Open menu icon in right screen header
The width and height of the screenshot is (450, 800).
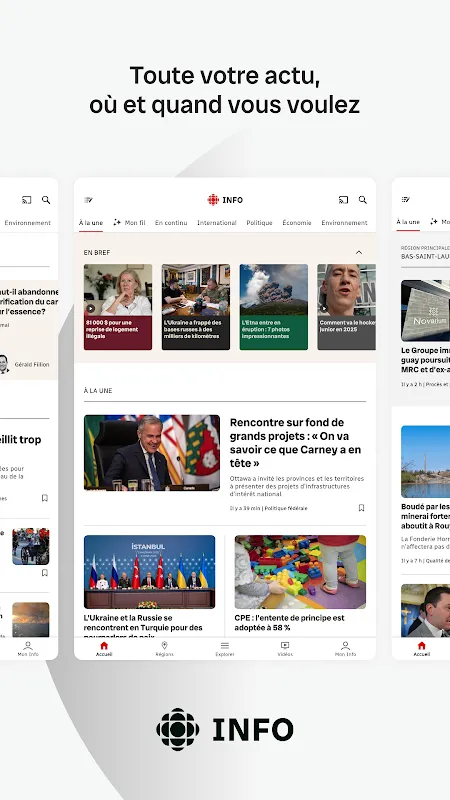406,200
